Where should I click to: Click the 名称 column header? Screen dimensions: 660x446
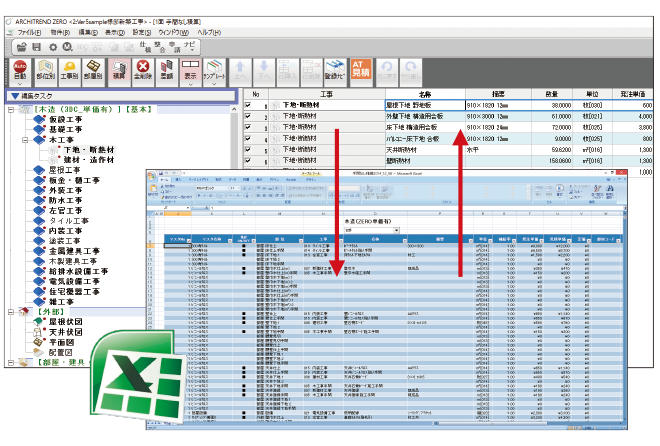coord(425,94)
